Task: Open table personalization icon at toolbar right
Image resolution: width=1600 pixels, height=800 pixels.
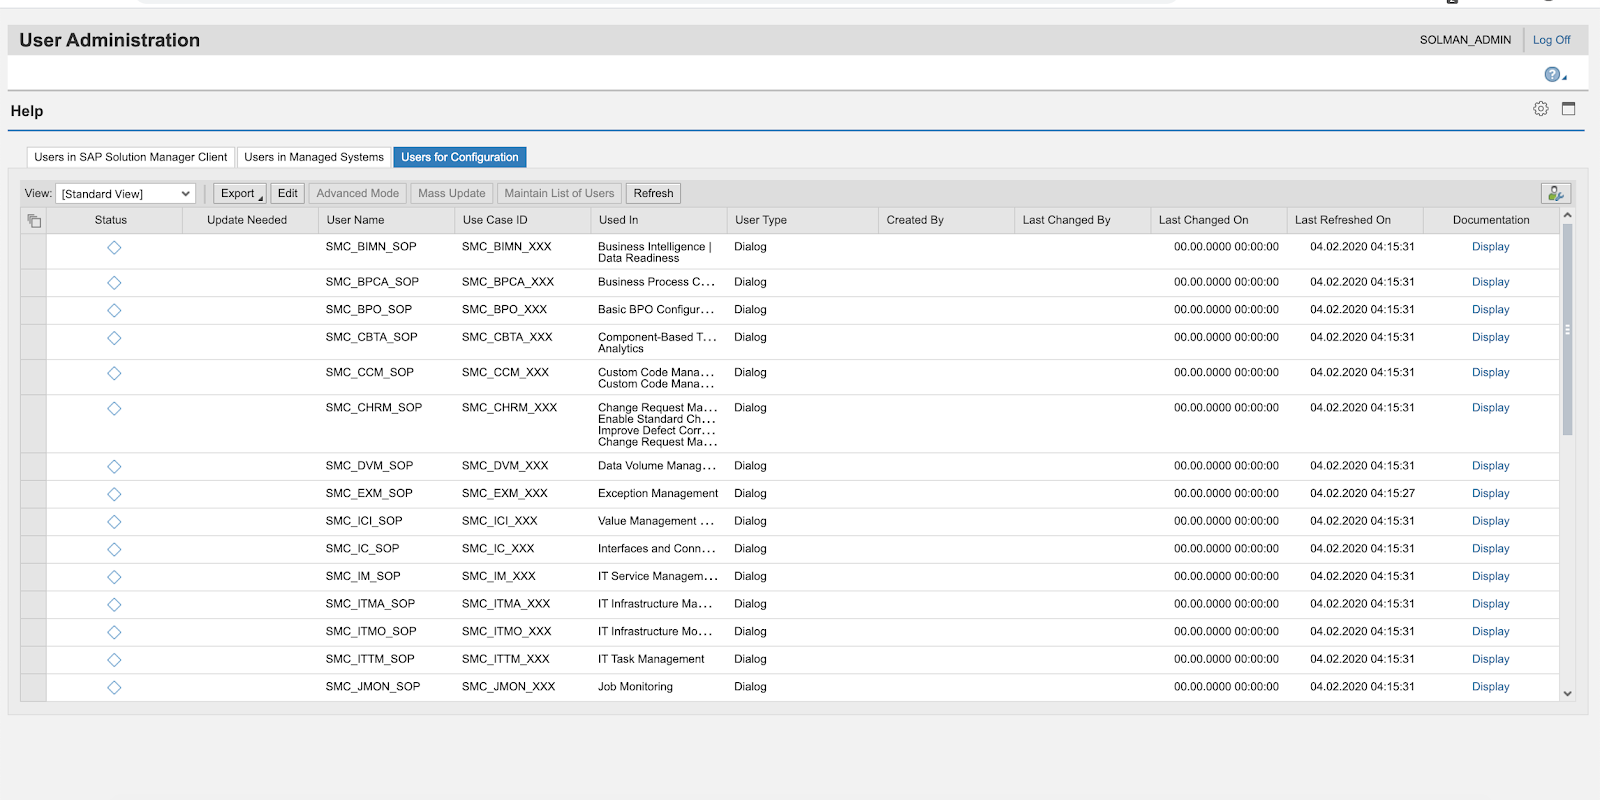Action: (x=1556, y=193)
